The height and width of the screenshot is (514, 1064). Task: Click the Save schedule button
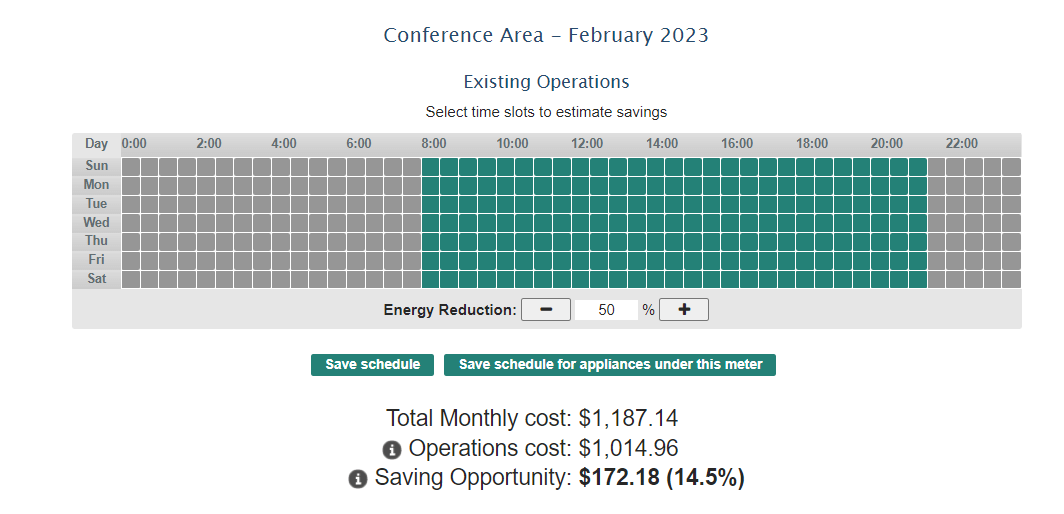(372, 365)
